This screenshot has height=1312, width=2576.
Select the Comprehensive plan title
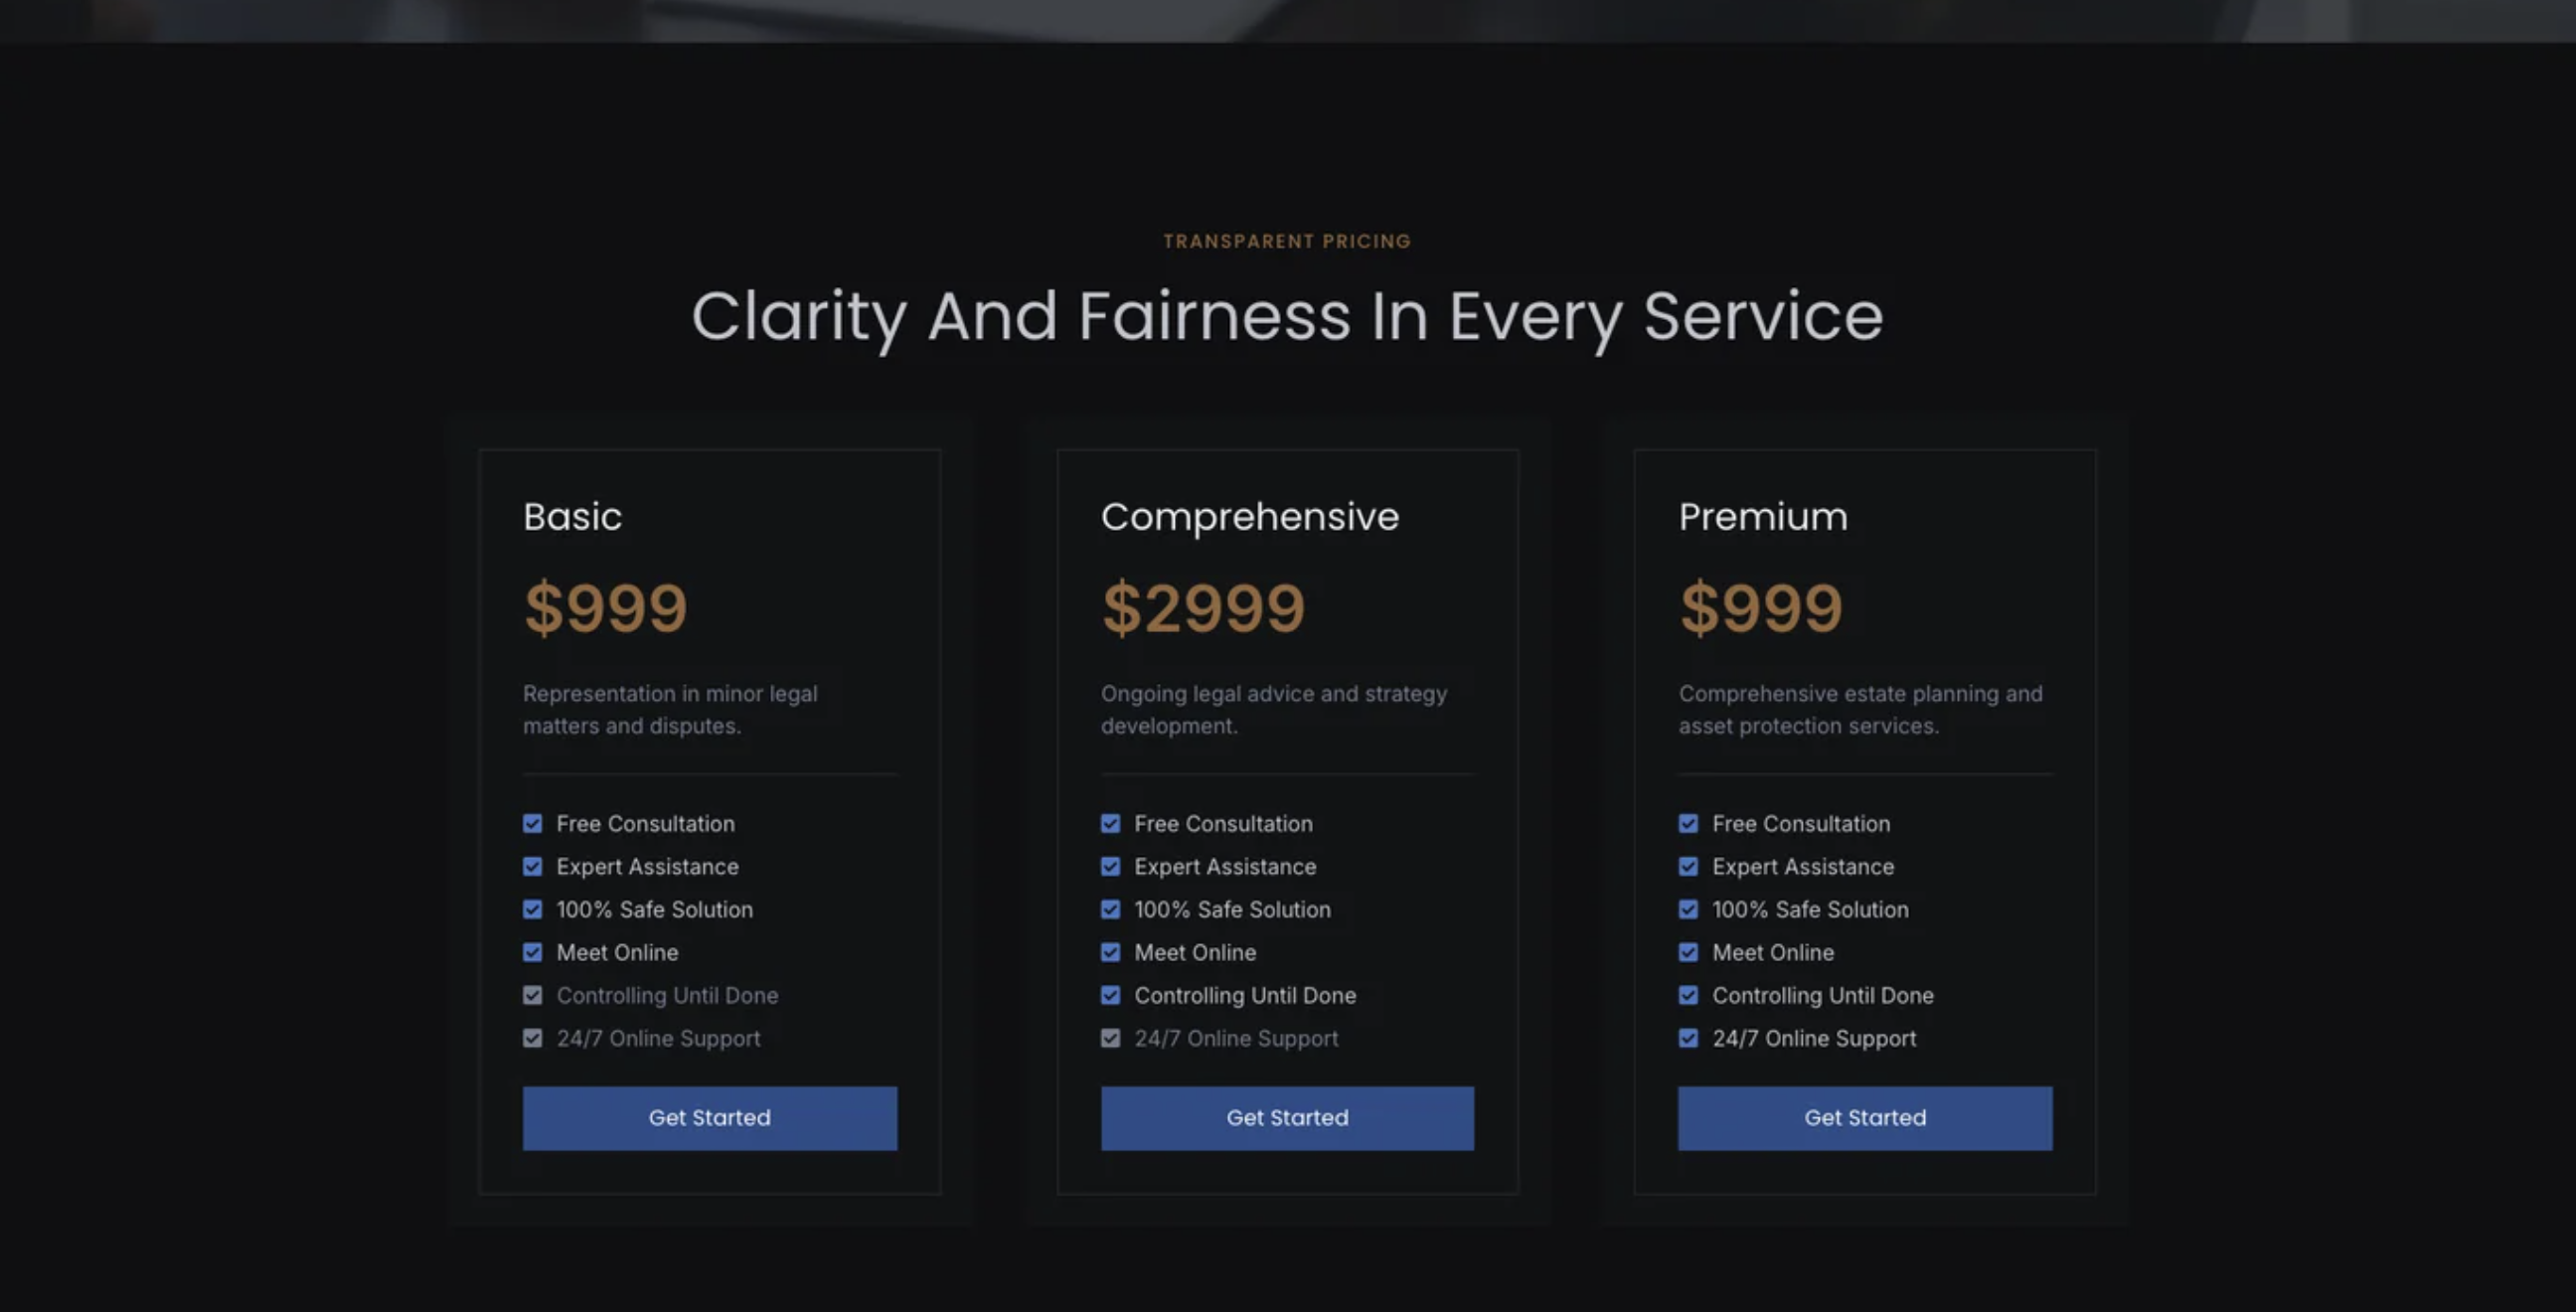1249,517
